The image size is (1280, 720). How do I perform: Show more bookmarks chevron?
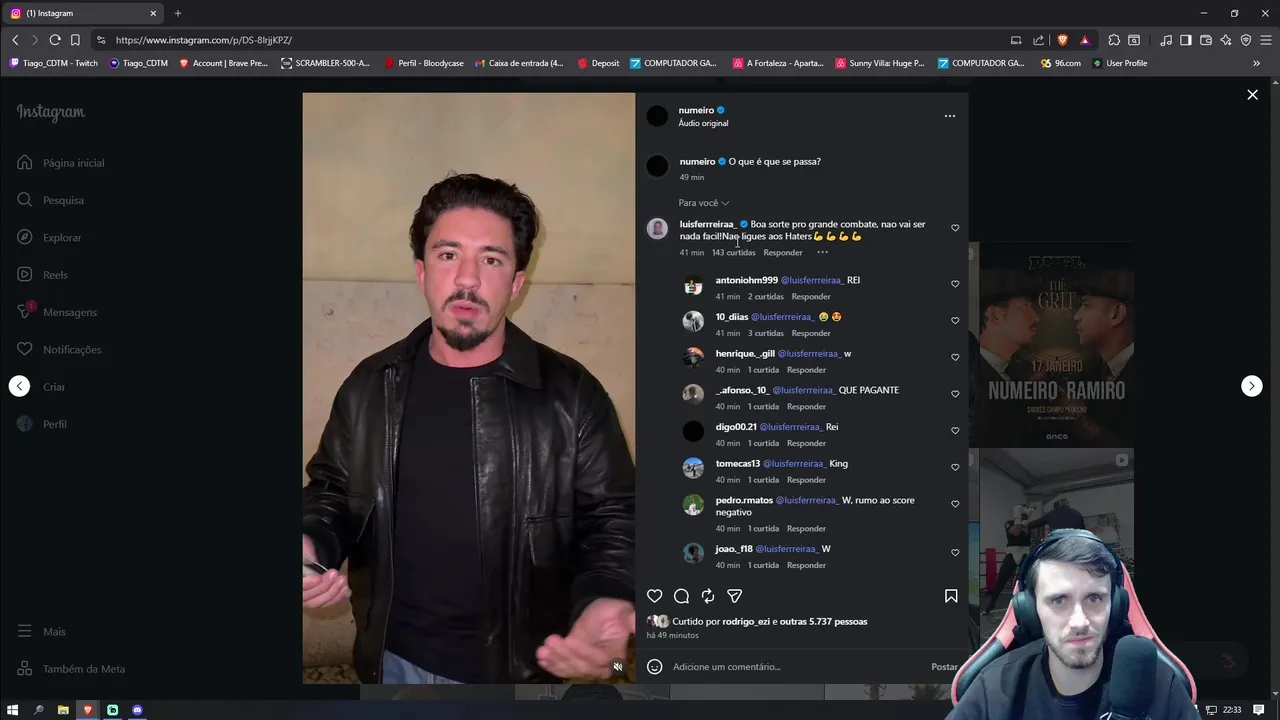[1256, 63]
